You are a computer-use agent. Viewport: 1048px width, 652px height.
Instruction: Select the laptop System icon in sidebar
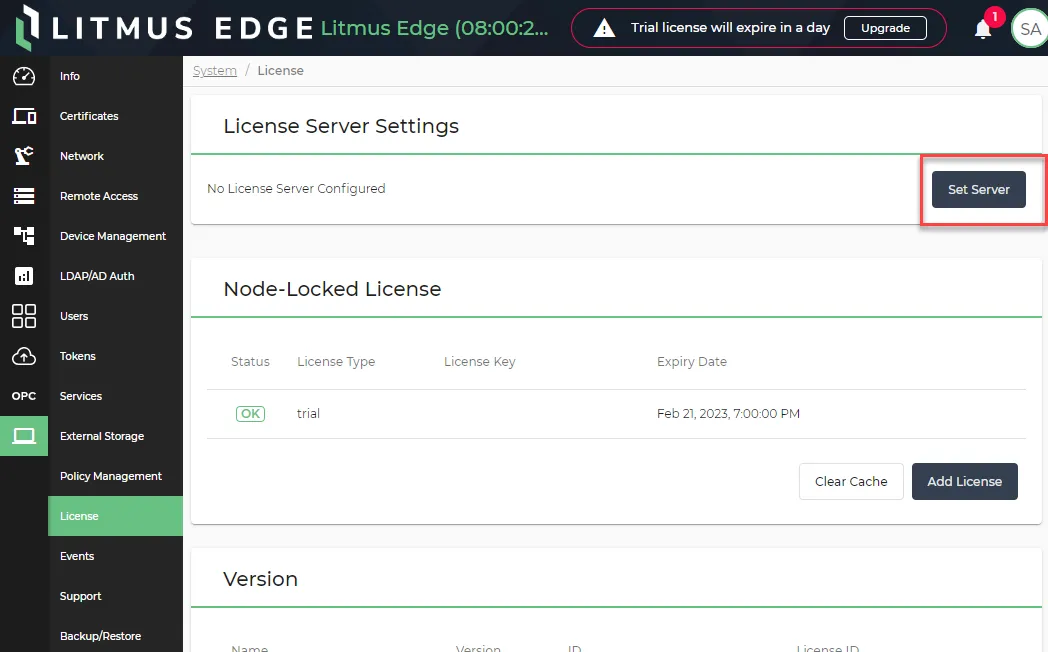pos(24,436)
